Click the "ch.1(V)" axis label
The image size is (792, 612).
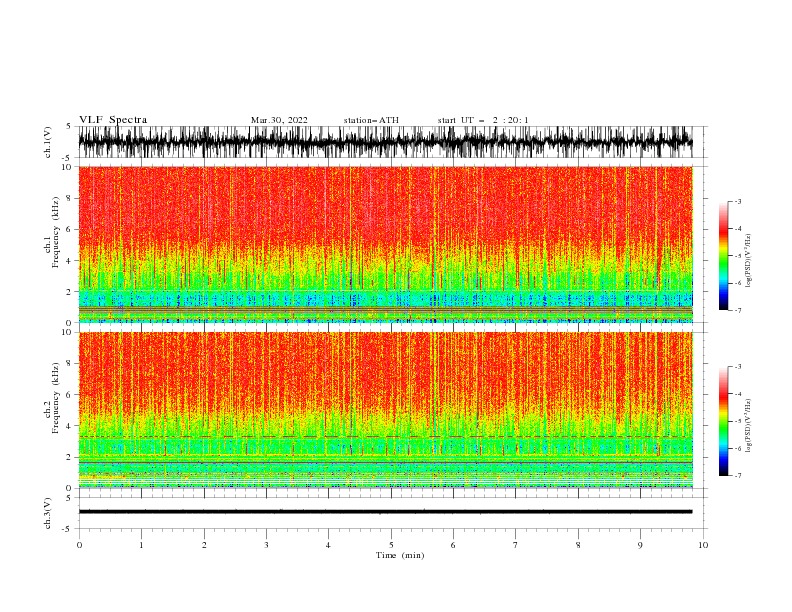click(48, 142)
